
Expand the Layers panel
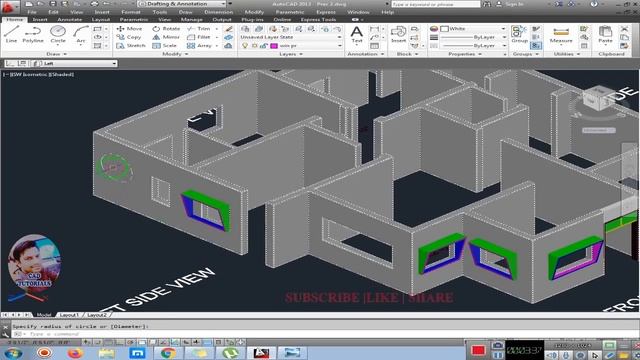coord(291,54)
